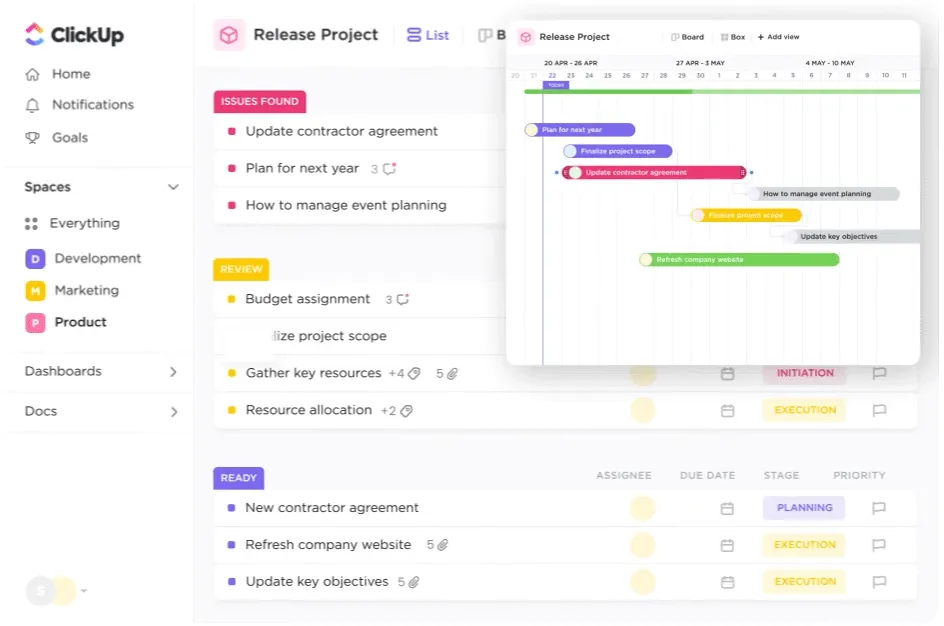
Task: Click INITIATION stage on Gather key resources
Action: (x=804, y=373)
